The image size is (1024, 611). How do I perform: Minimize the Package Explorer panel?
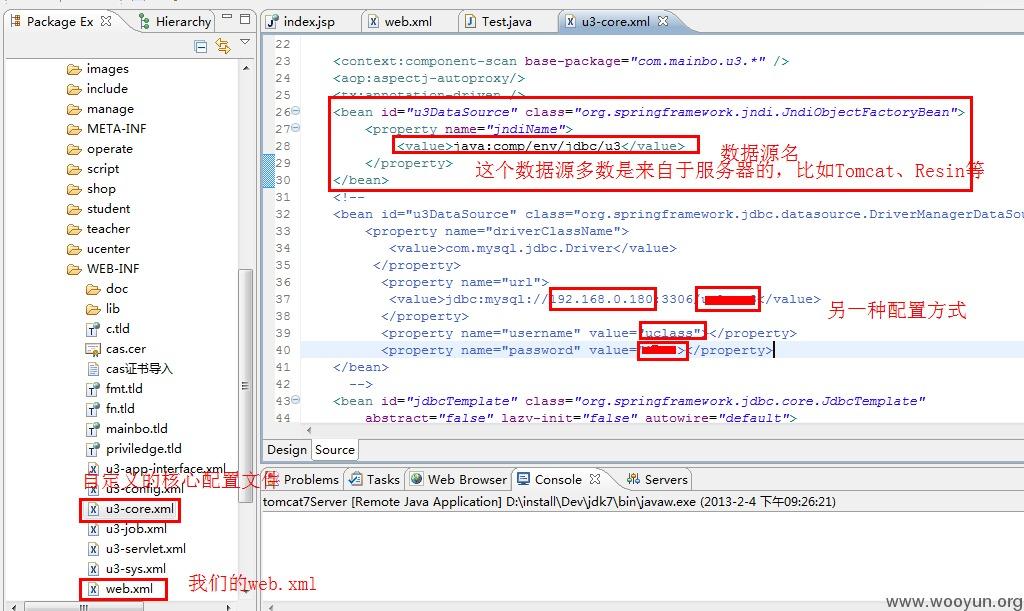[x=227, y=17]
